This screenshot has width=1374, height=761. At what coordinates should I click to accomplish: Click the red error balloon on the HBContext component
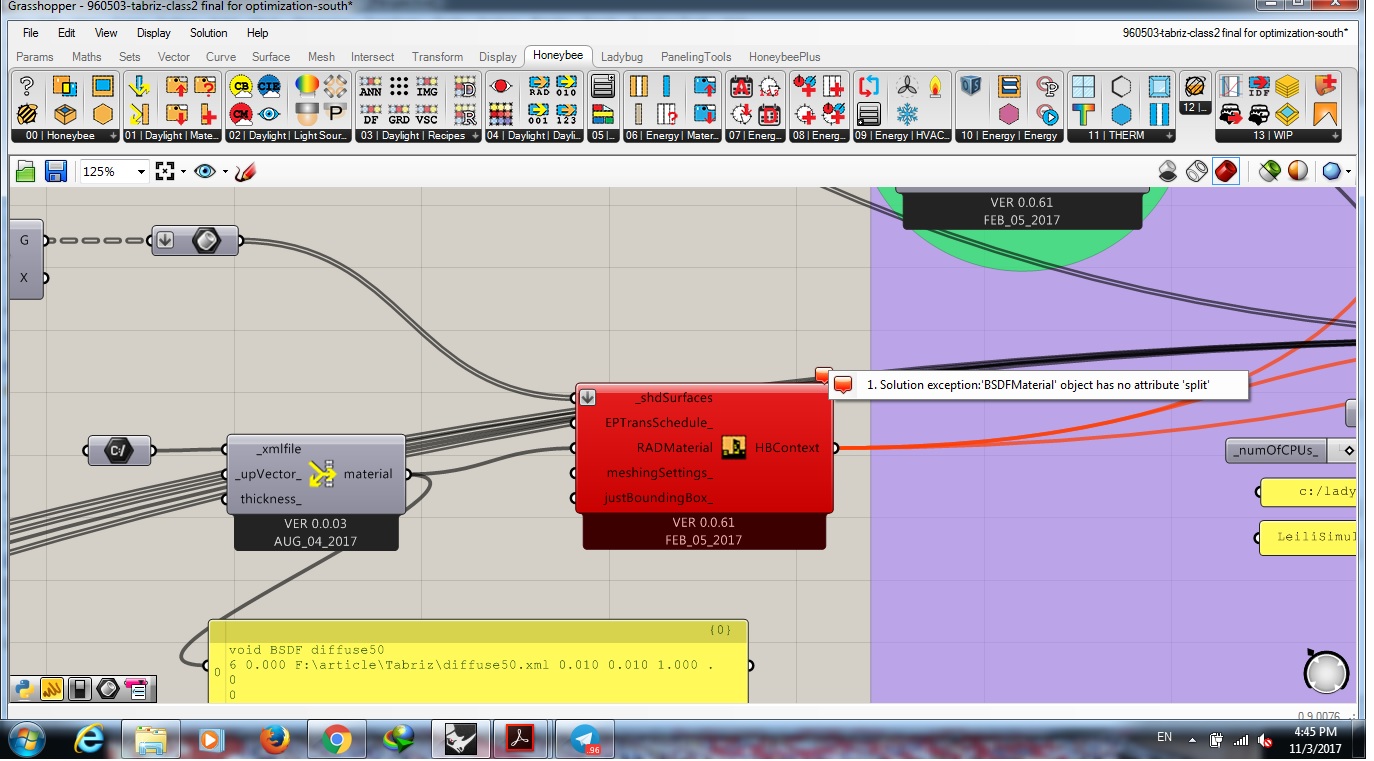(823, 375)
